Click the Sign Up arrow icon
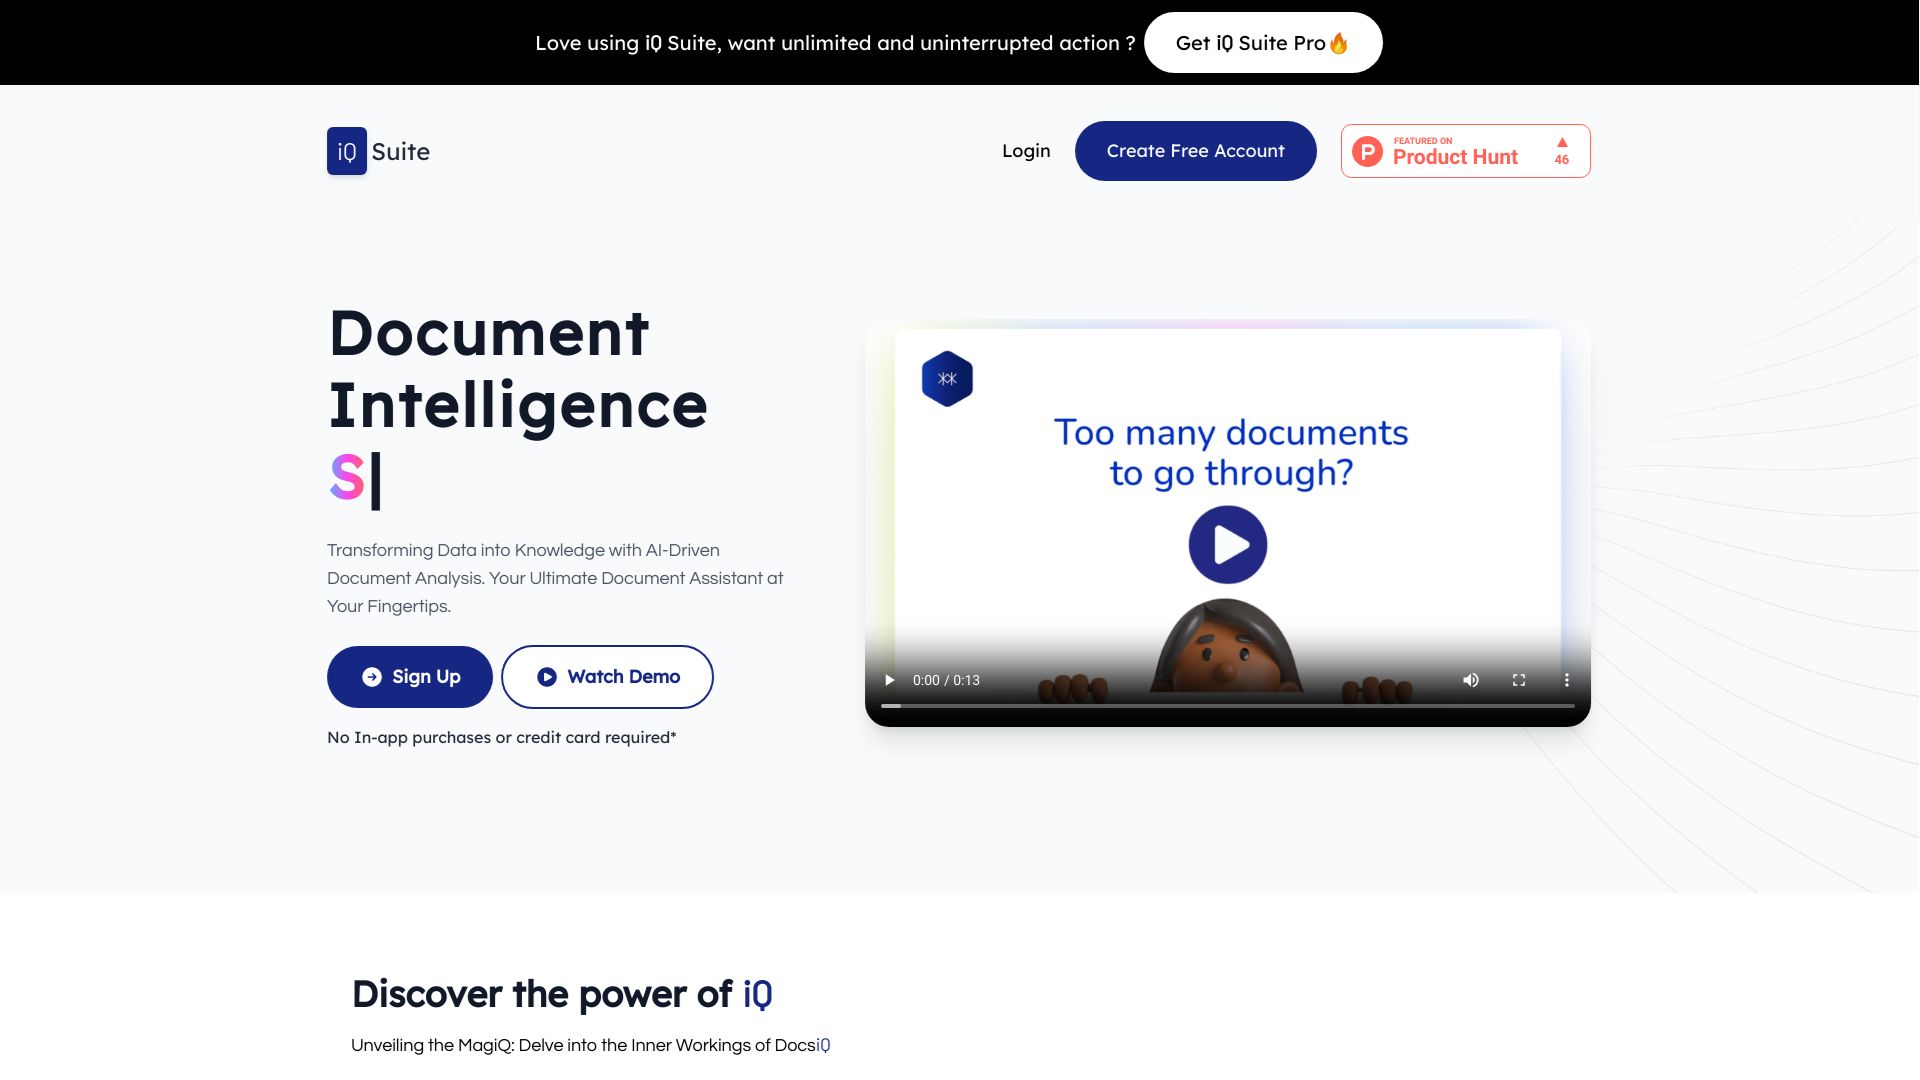 click(x=371, y=676)
